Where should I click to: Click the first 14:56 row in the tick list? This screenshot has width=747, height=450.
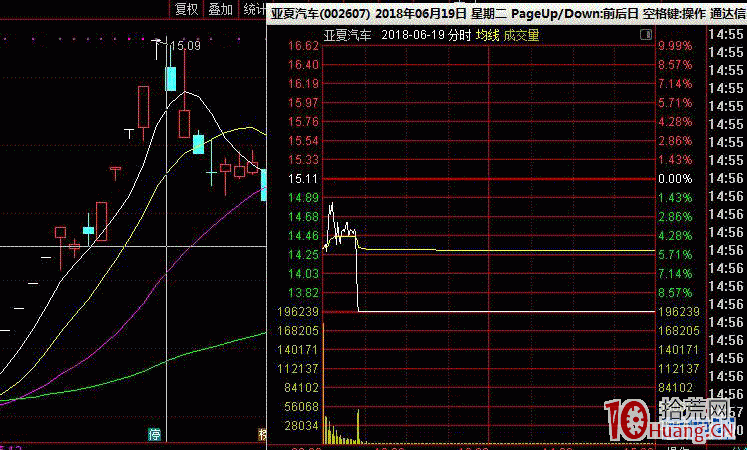pos(726,178)
